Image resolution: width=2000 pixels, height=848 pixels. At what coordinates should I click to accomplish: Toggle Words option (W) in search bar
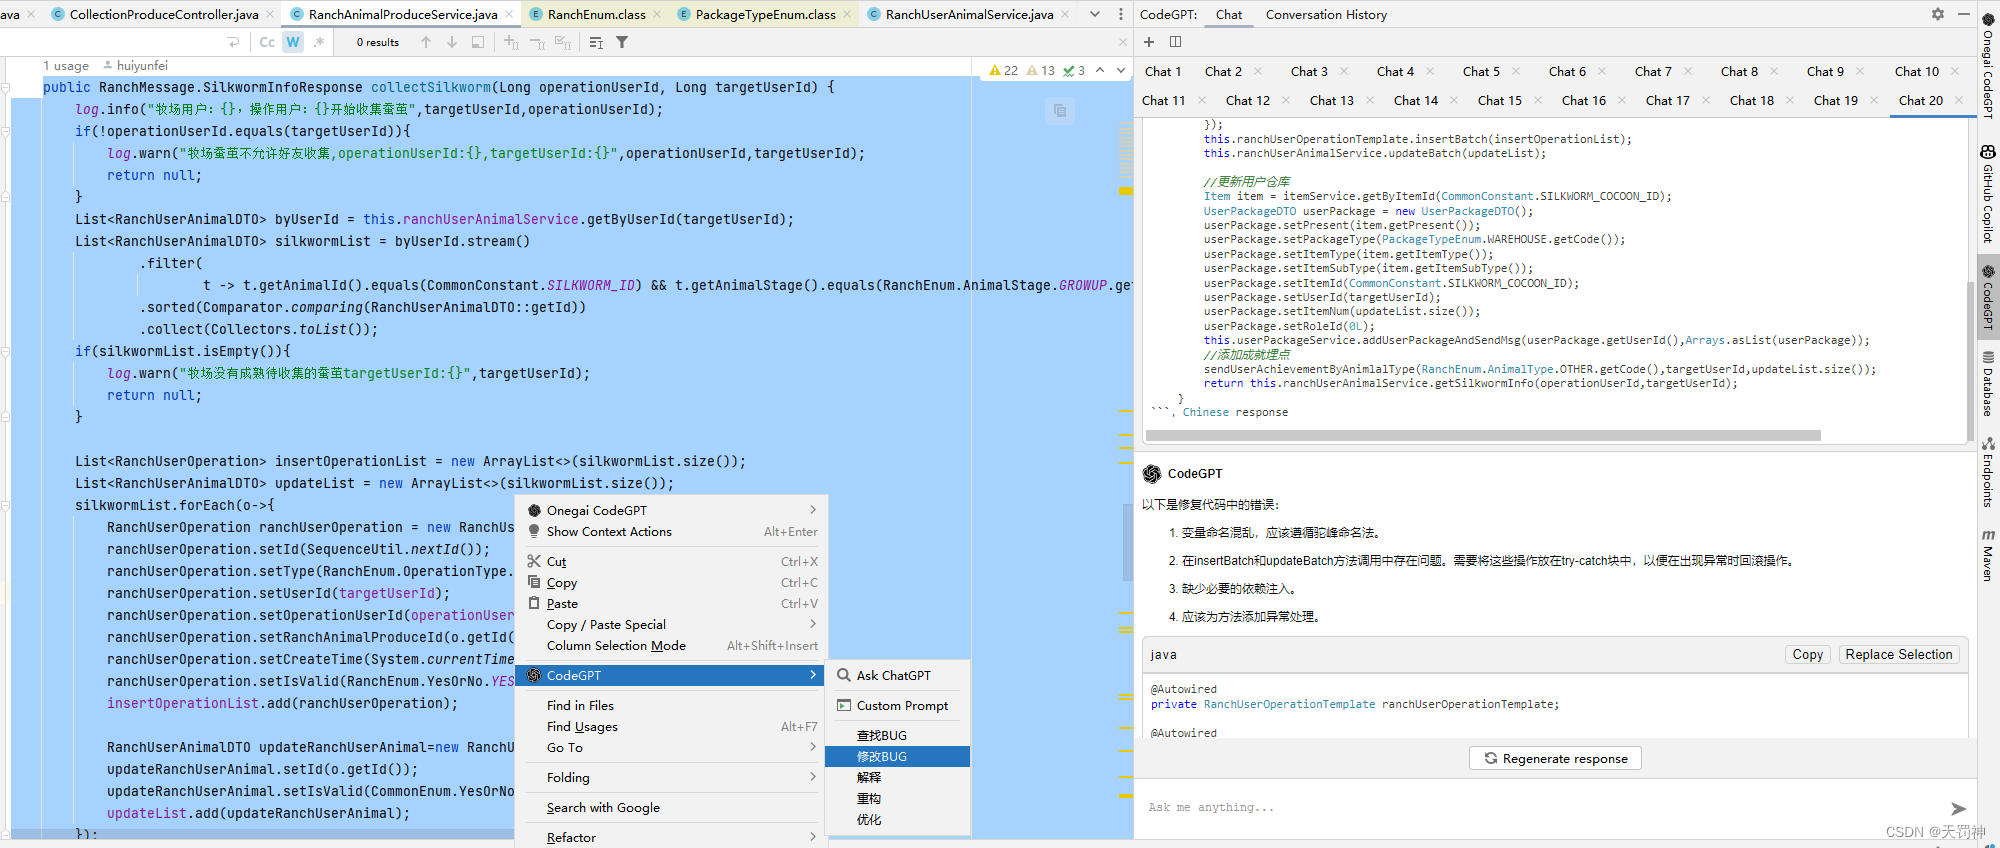(293, 42)
